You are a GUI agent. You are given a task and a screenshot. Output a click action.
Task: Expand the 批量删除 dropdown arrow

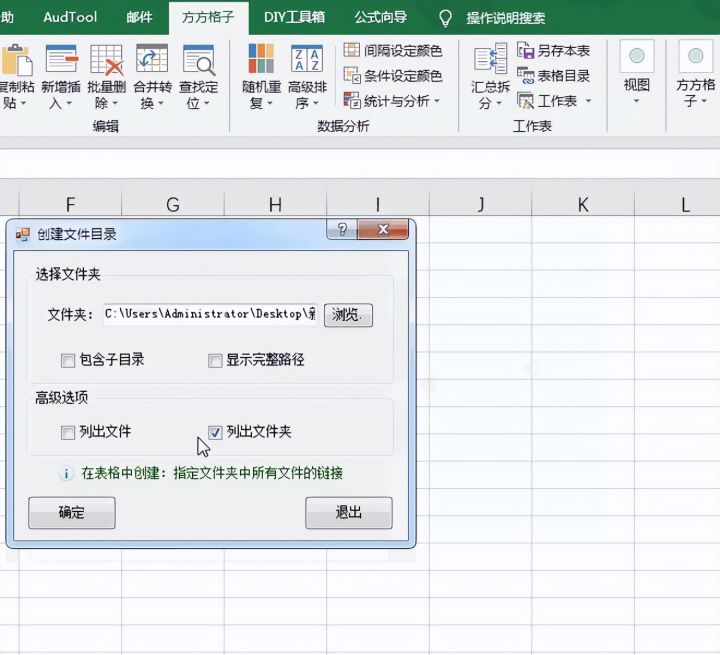pos(115,104)
